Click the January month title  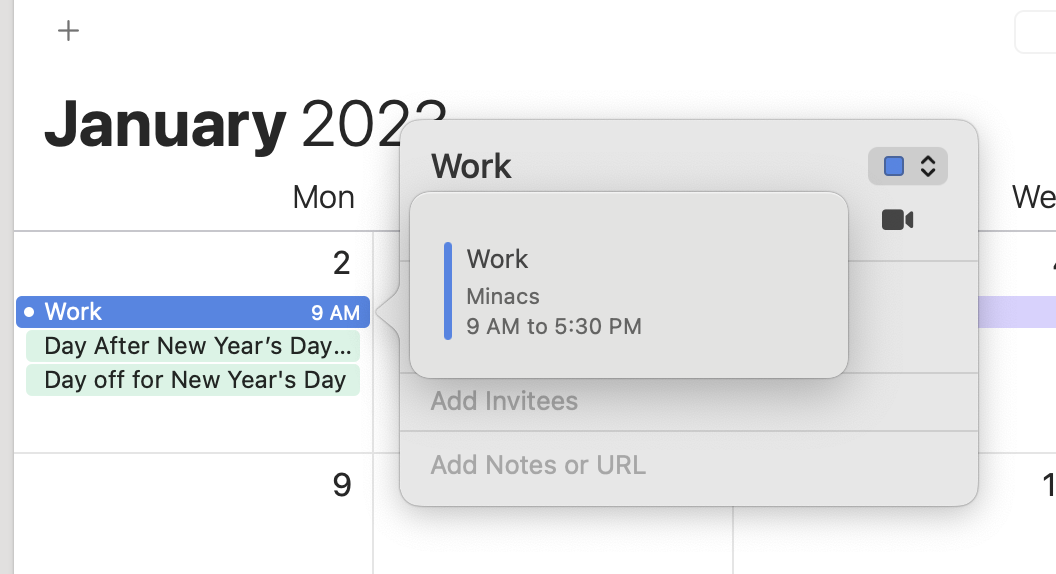pos(165,124)
